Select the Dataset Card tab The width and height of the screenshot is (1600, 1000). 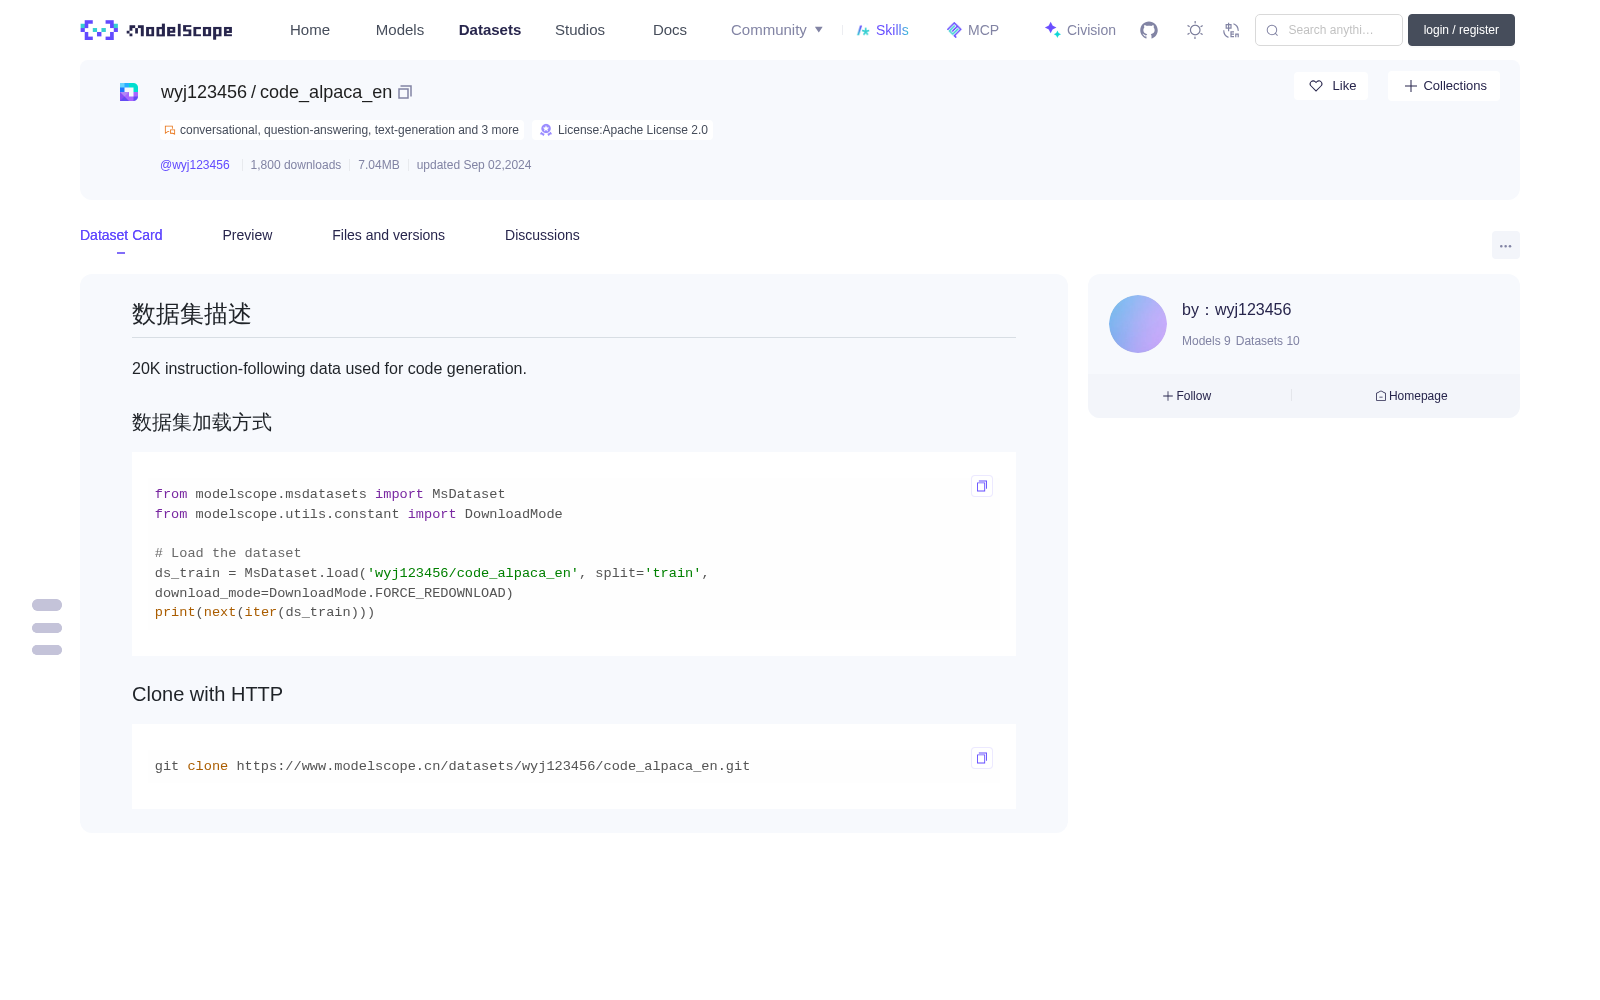pyautogui.click(x=121, y=235)
